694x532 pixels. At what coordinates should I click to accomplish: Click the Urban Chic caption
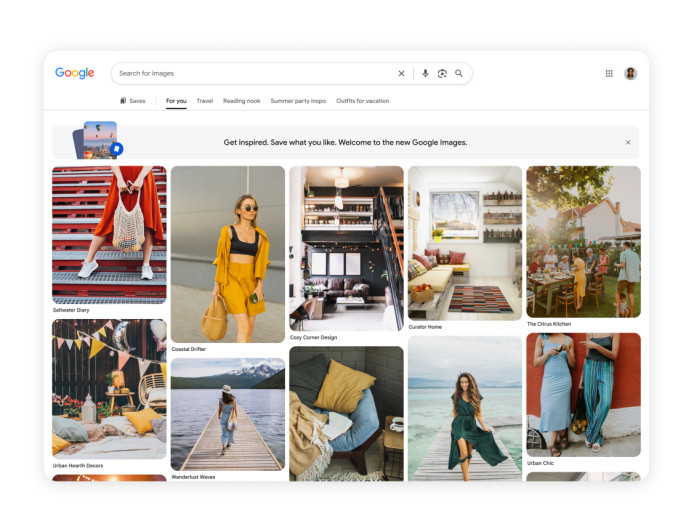coord(540,463)
